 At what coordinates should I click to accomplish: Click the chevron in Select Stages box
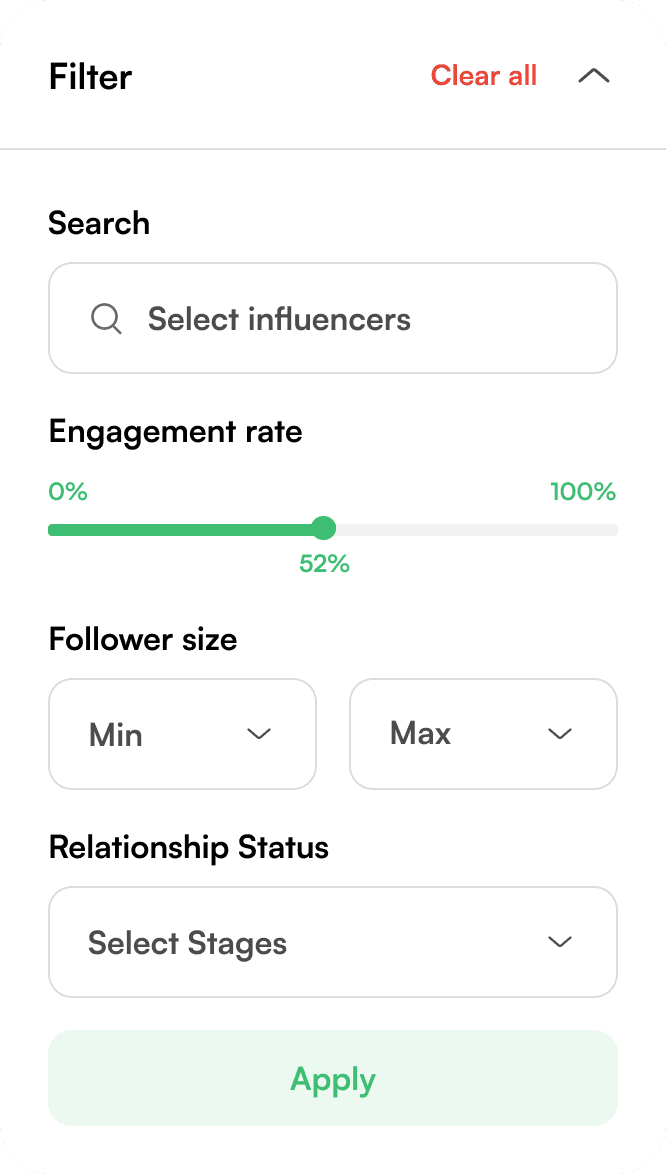pyautogui.click(x=560, y=942)
